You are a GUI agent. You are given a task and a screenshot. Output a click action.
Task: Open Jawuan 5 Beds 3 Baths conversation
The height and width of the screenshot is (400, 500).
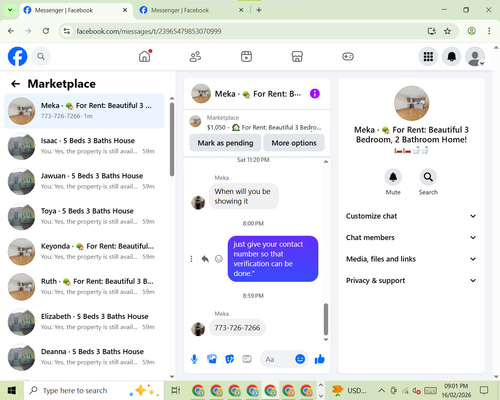click(x=84, y=181)
